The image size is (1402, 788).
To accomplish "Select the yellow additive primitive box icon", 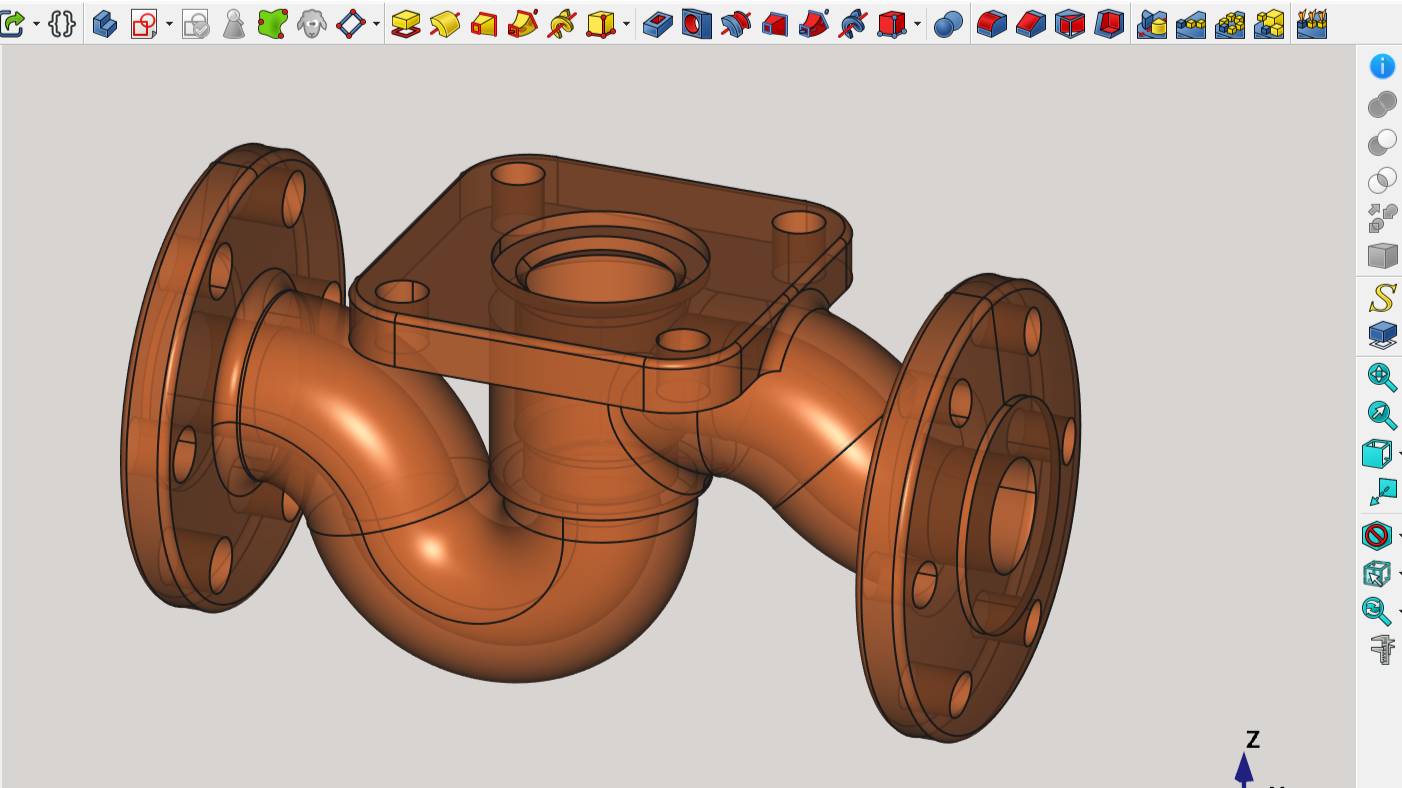I will (x=601, y=23).
